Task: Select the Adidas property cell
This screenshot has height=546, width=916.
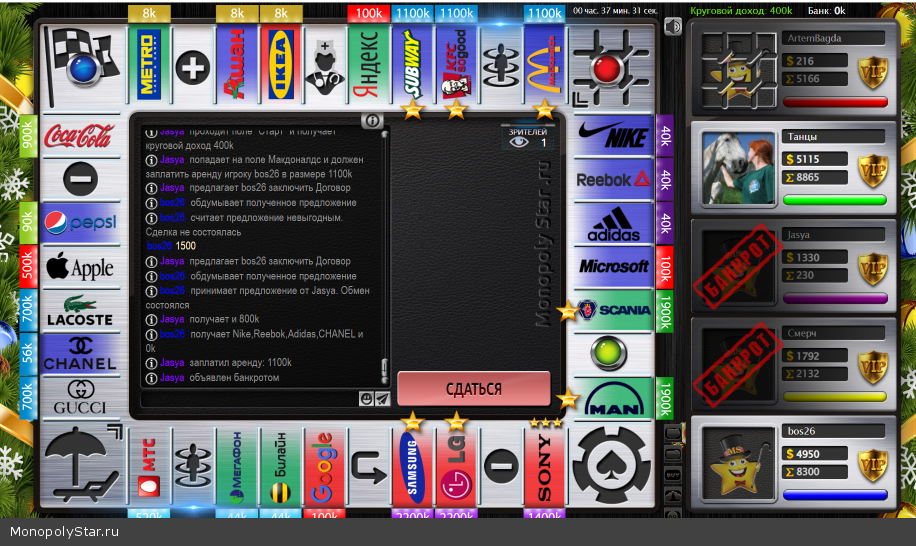Action: 613,224
